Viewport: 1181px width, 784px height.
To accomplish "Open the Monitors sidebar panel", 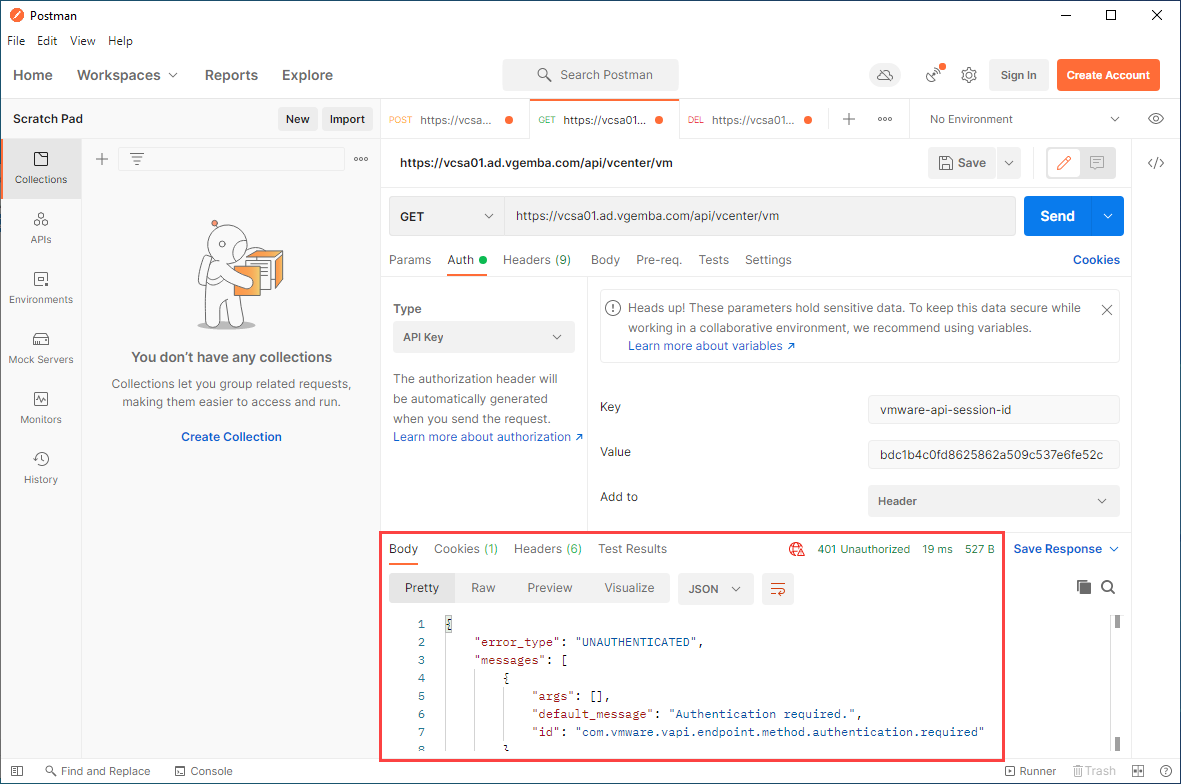I will [x=41, y=408].
